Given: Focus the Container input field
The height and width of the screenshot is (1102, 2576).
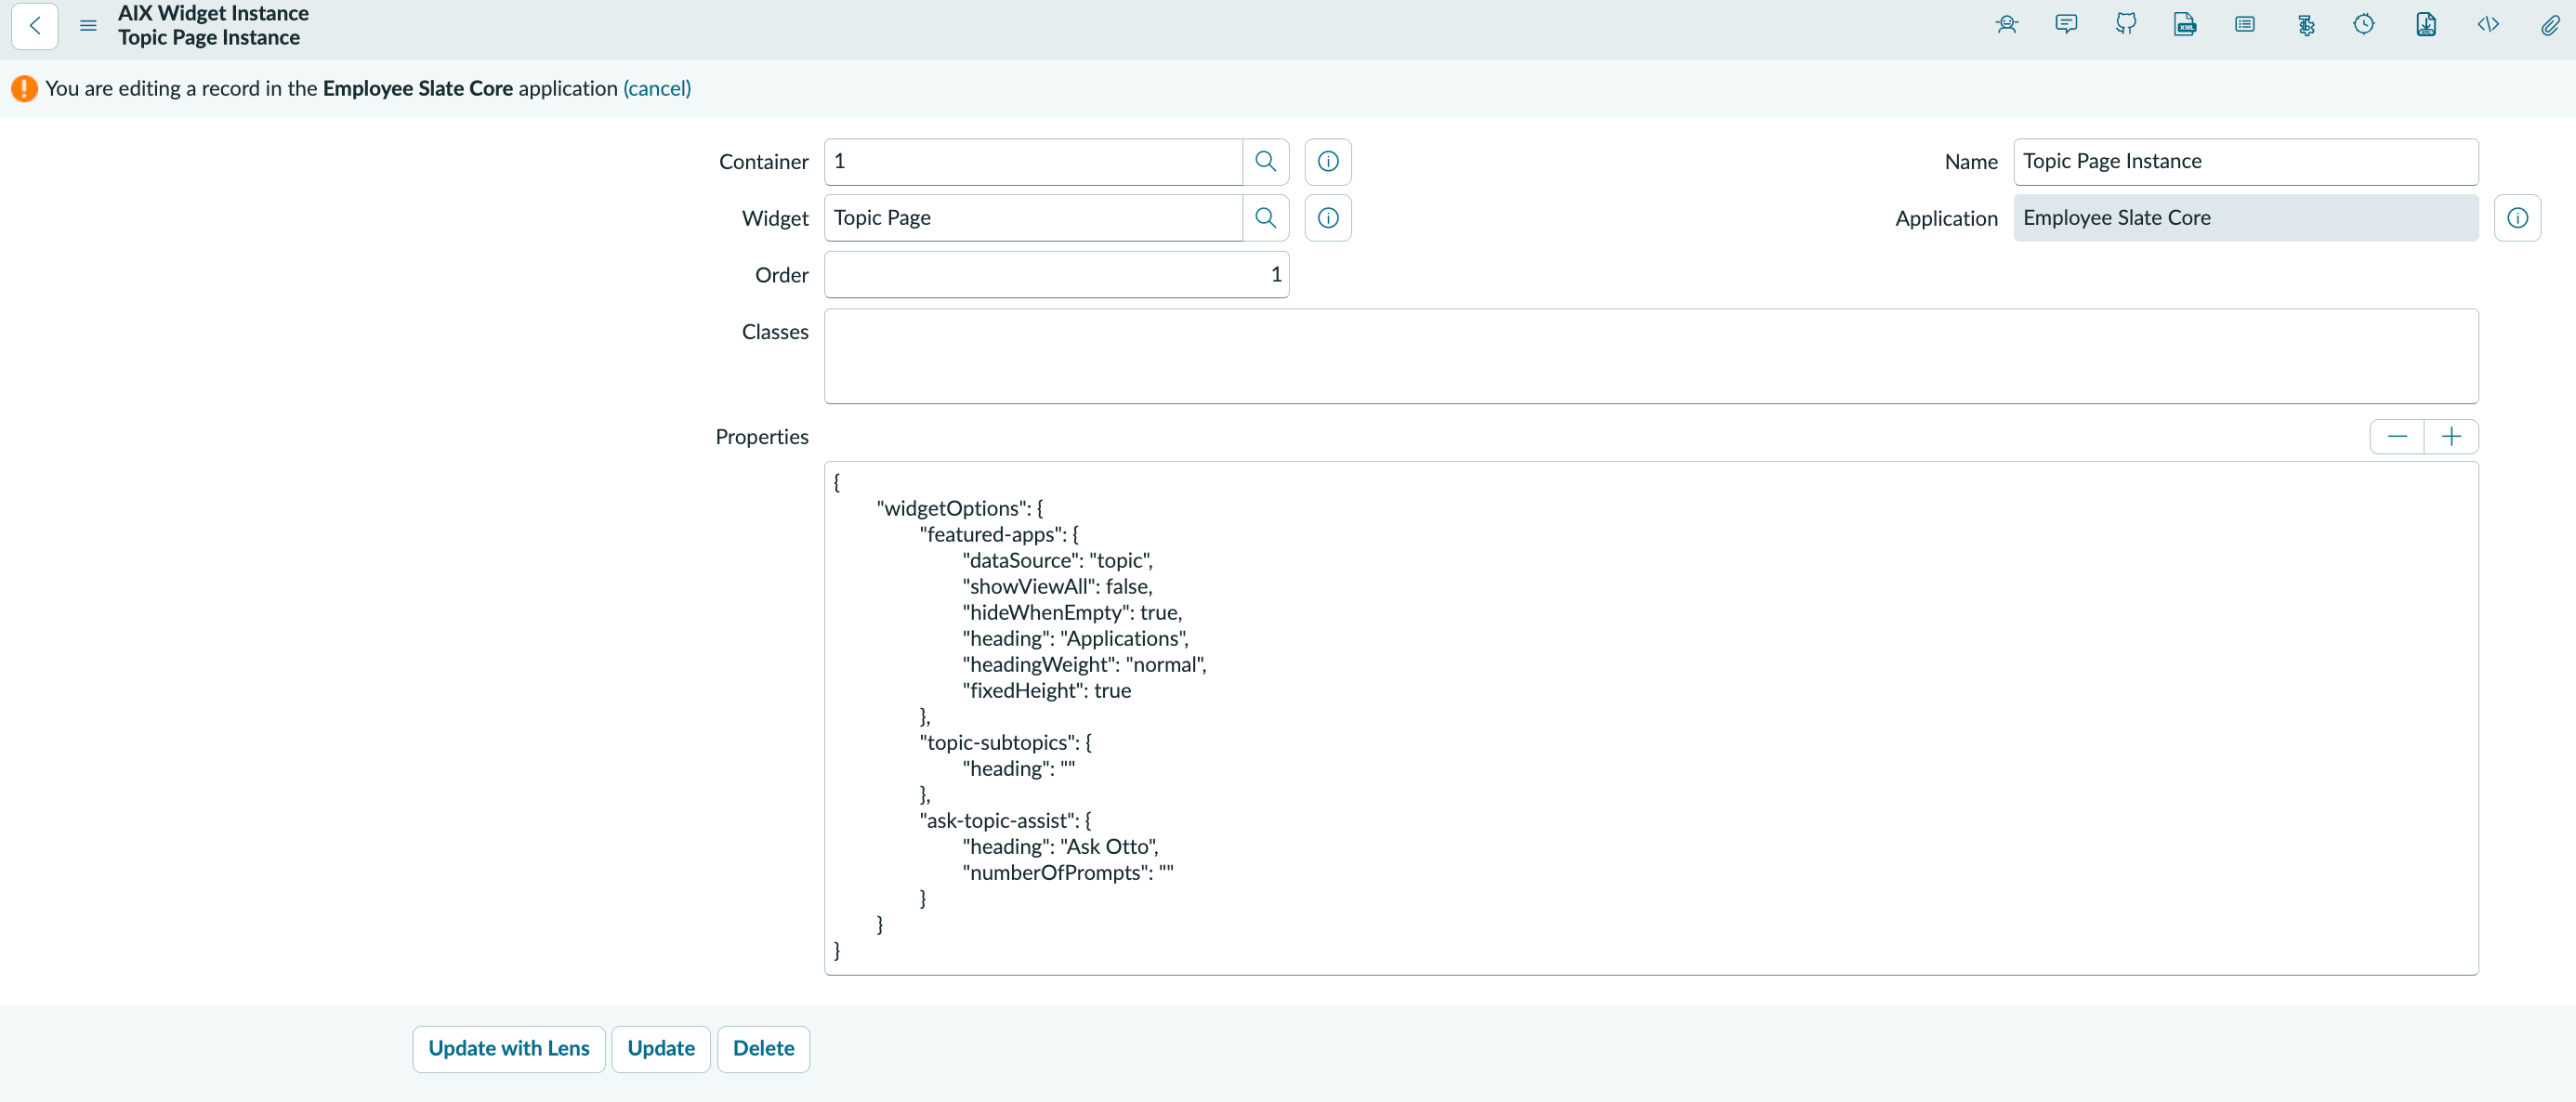Looking at the screenshot, I should (x=1033, y=161).
